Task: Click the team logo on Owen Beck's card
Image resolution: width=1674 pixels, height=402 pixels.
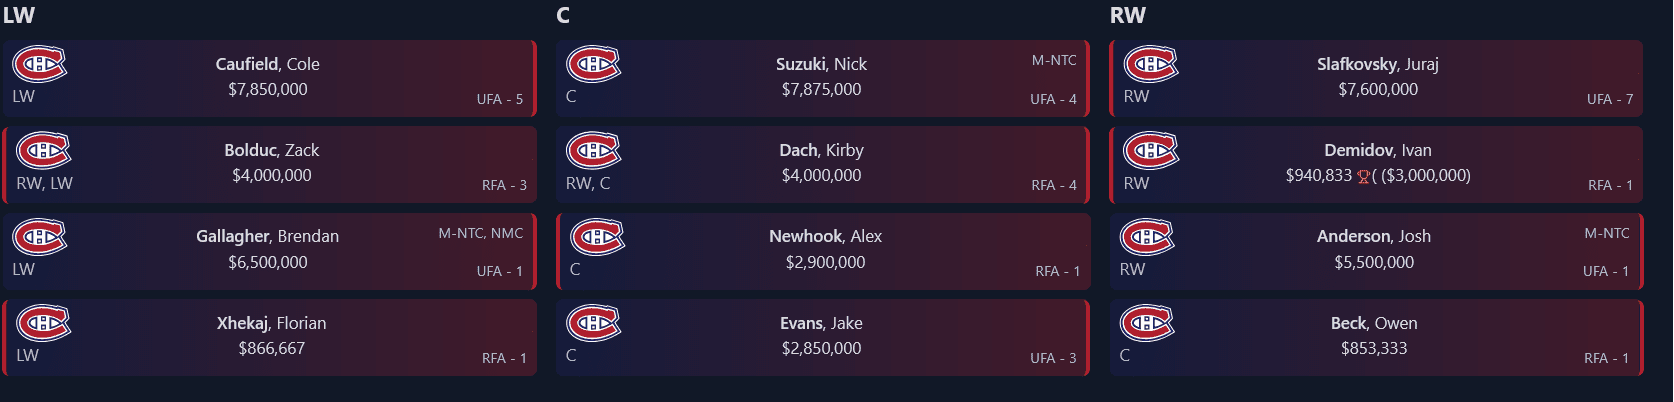Action: coord(1147,323)
